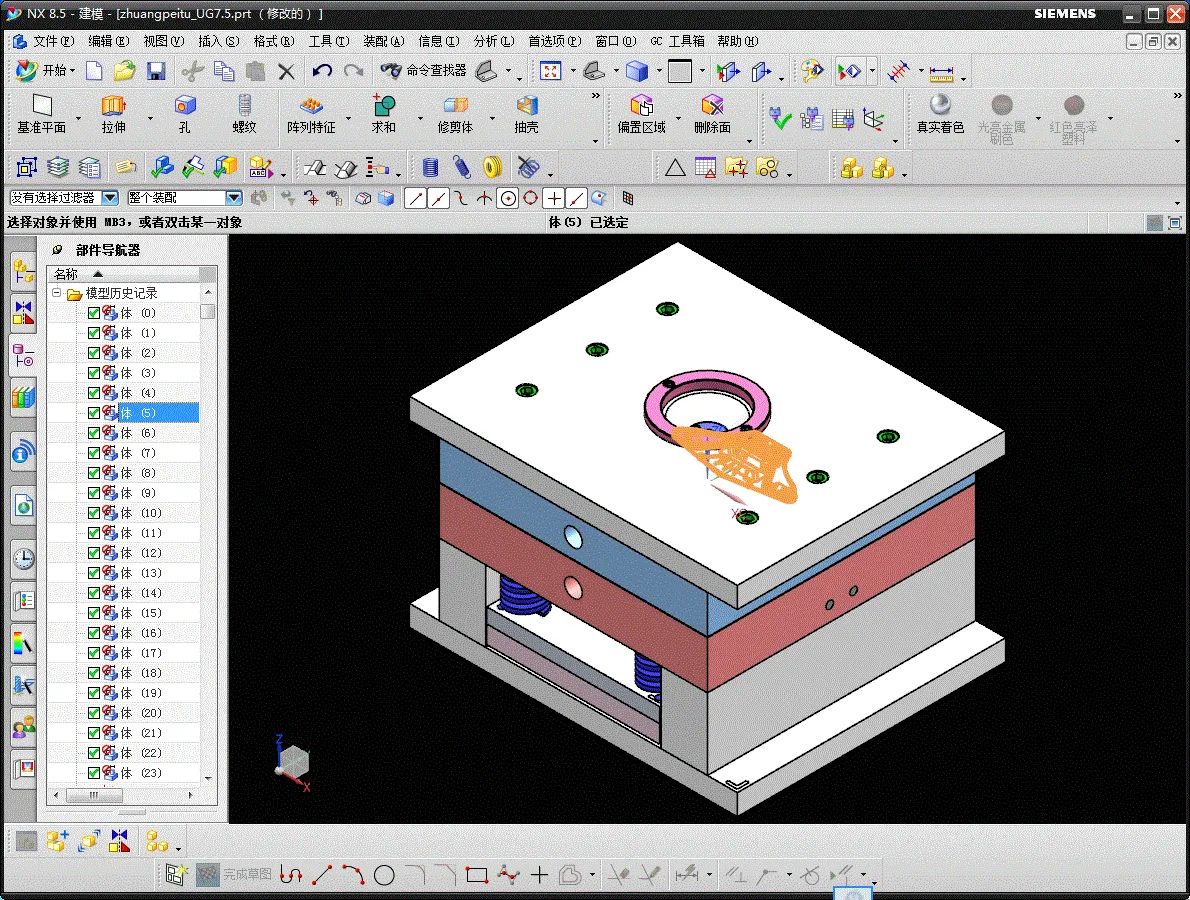Open the 视图(V) menu
This screenshot has width=1190, height=900.
(x=164, y=41)
